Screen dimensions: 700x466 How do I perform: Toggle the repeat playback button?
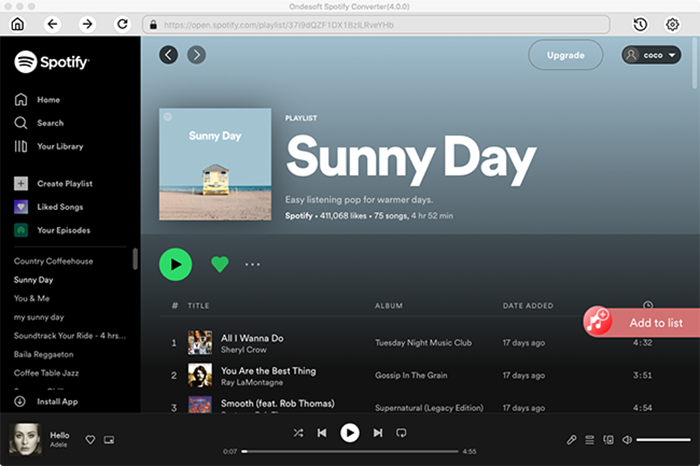pos(401,433)
